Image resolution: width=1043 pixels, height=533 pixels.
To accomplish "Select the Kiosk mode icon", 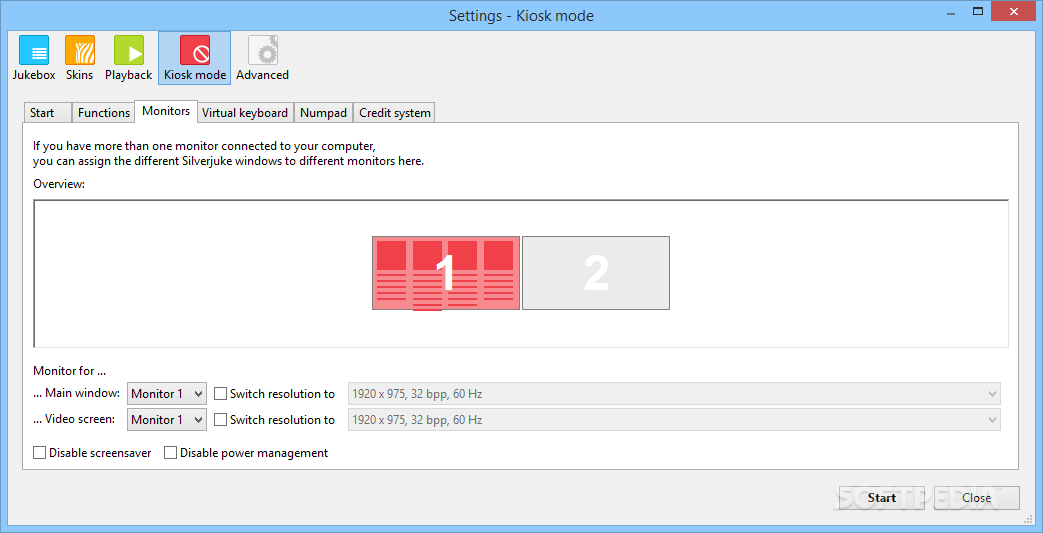I will click(x=195, y=58).
